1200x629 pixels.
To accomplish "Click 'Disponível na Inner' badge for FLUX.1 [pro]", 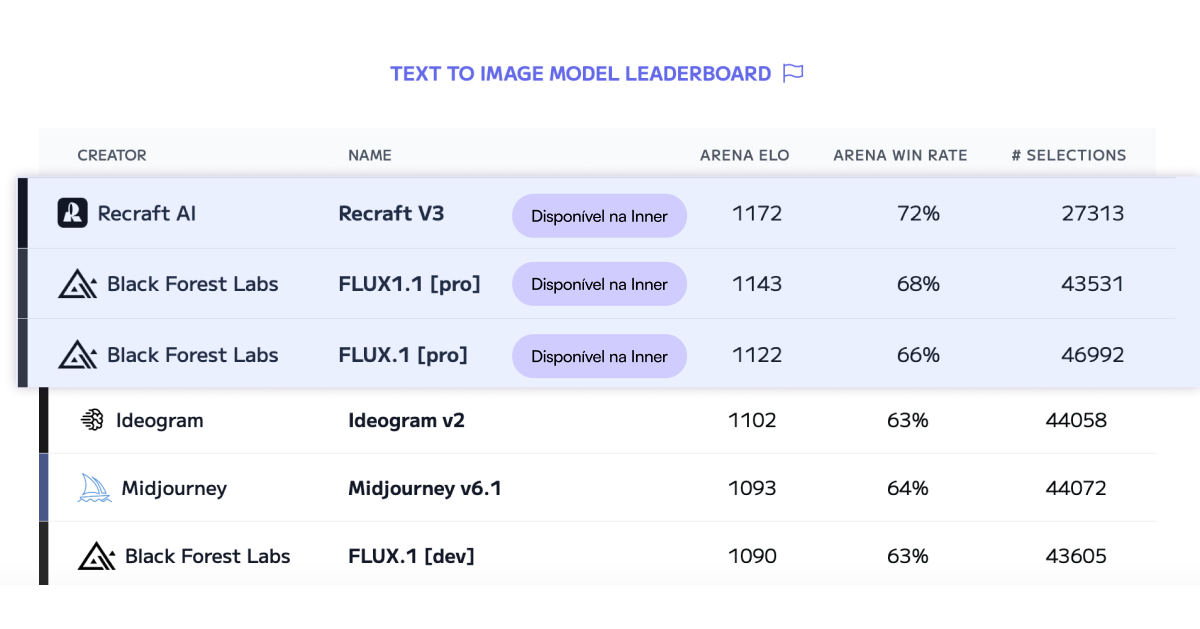I will click(x=599, y=356).
